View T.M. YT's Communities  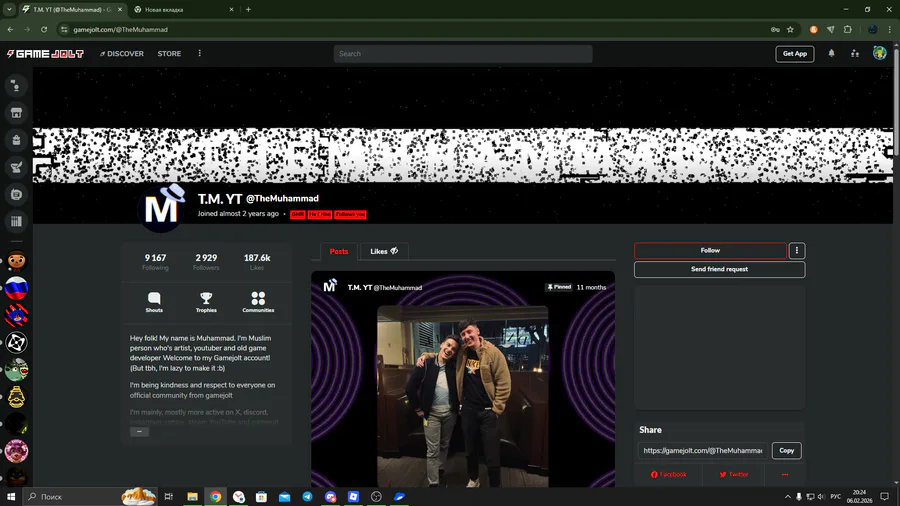point(258,302)
